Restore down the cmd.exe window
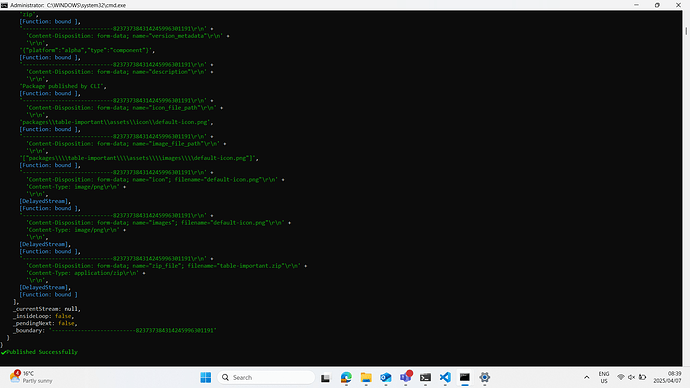Screen dimensions: 690x388 coord(657,5)
